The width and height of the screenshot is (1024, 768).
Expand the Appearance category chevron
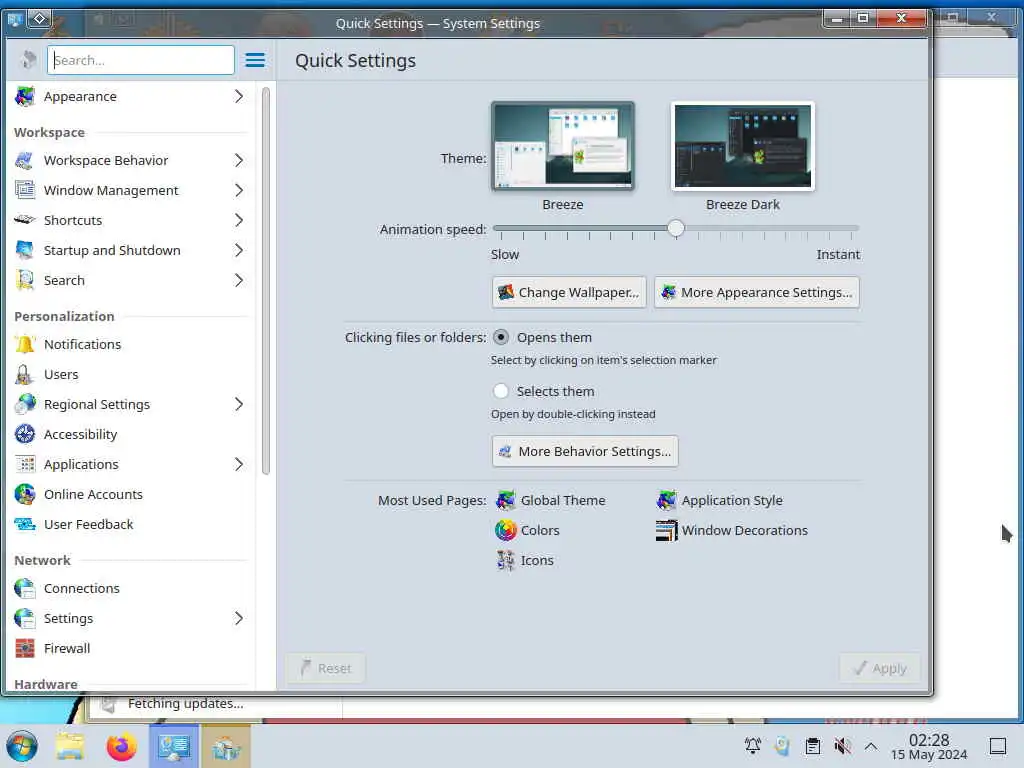[x=239, y=96]
